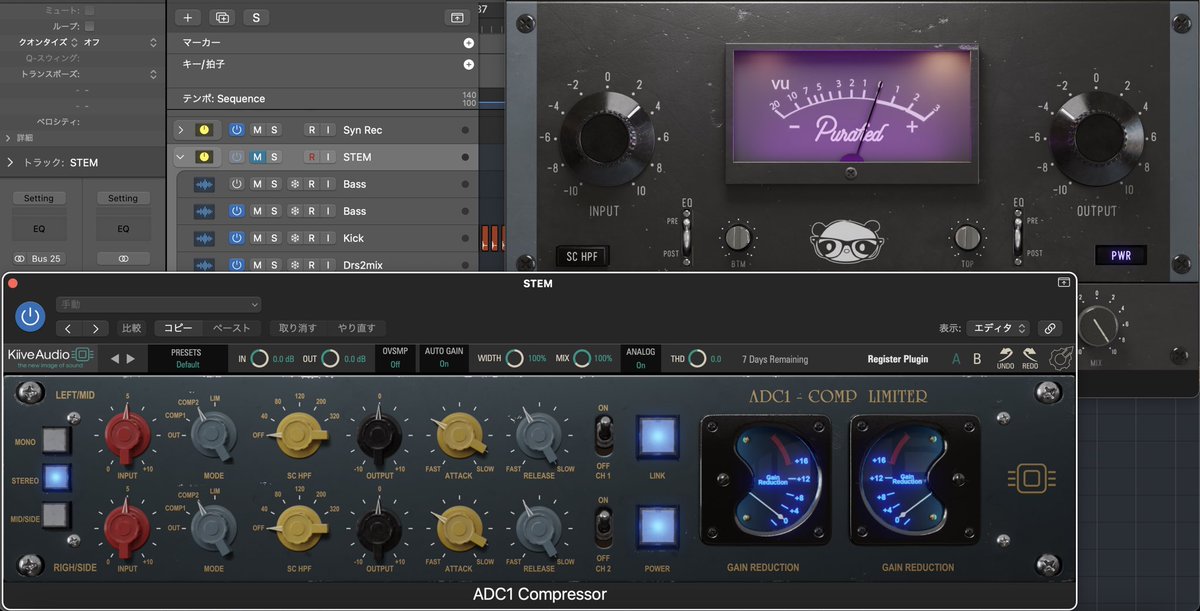The width and height of the screenshot is (1200, 611).
Task: Freeze the Drs2mix track with snowflake icon
Action: pyautogui.click(x=293, y=265)
